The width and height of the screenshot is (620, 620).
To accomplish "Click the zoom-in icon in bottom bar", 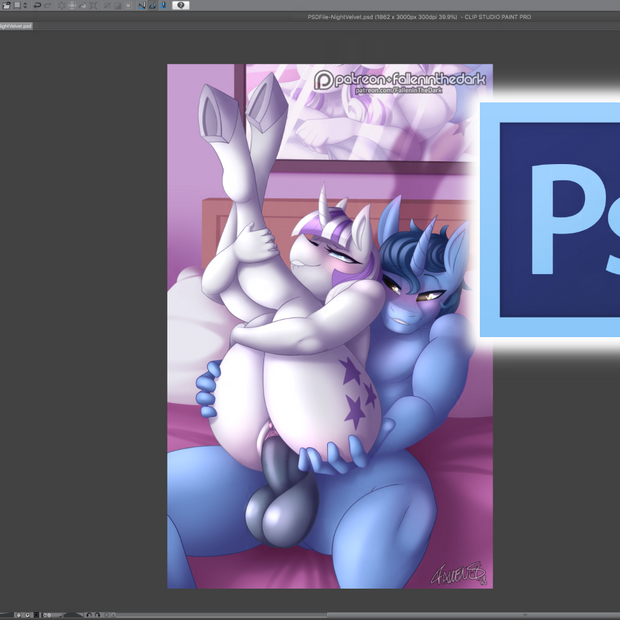I will pyautogui.click(x=27, y=615).
